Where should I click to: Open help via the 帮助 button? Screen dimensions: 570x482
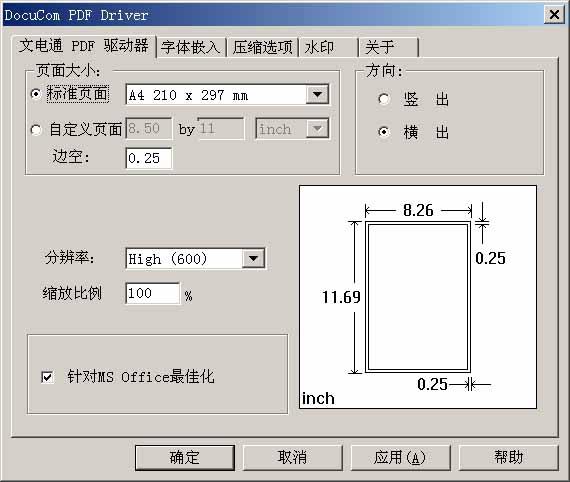[509, 458]
